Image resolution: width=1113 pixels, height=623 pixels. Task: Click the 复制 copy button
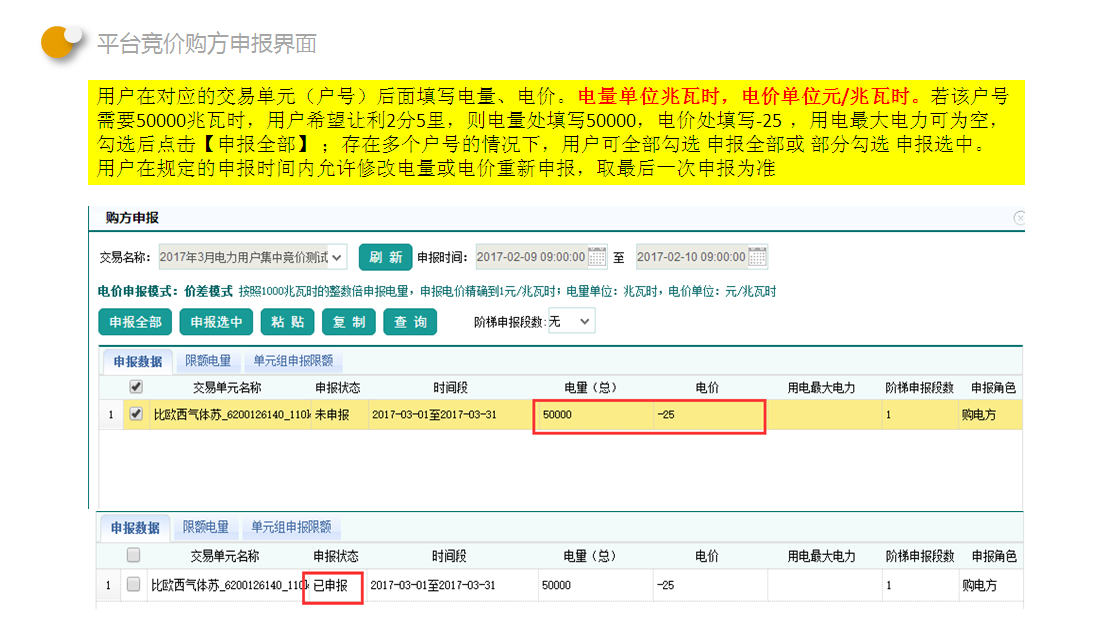349,321
